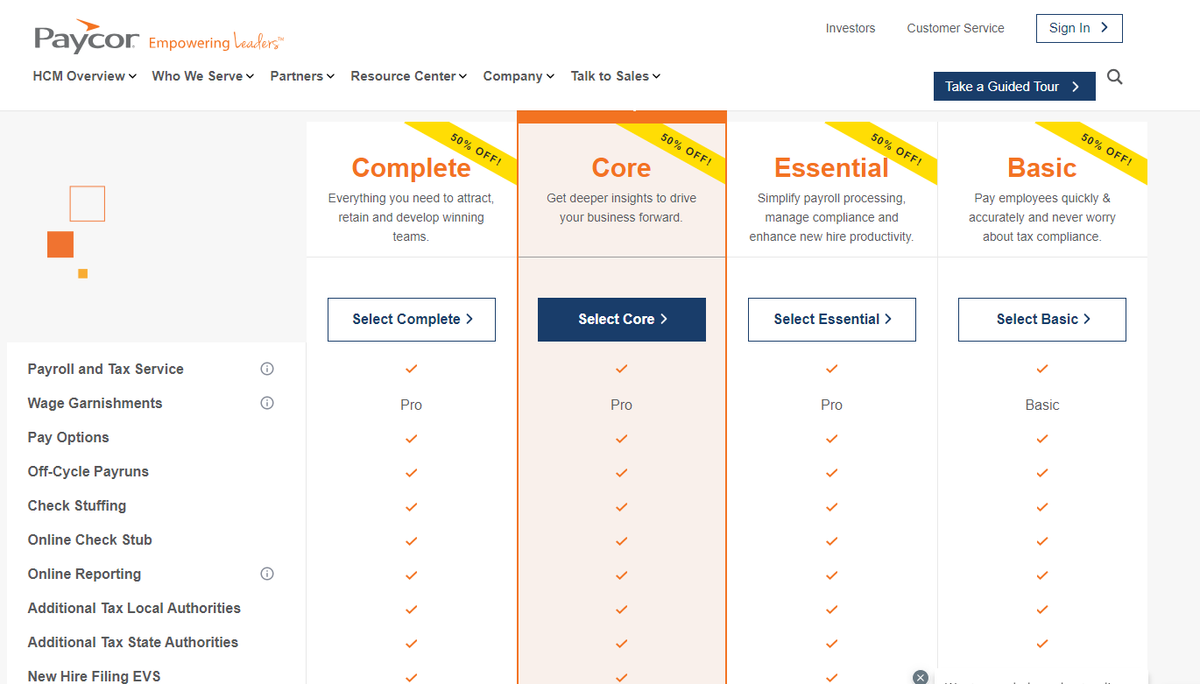1200x684 pixels.
Task: Click info icon beside Online Reporting
Action: 267,574
